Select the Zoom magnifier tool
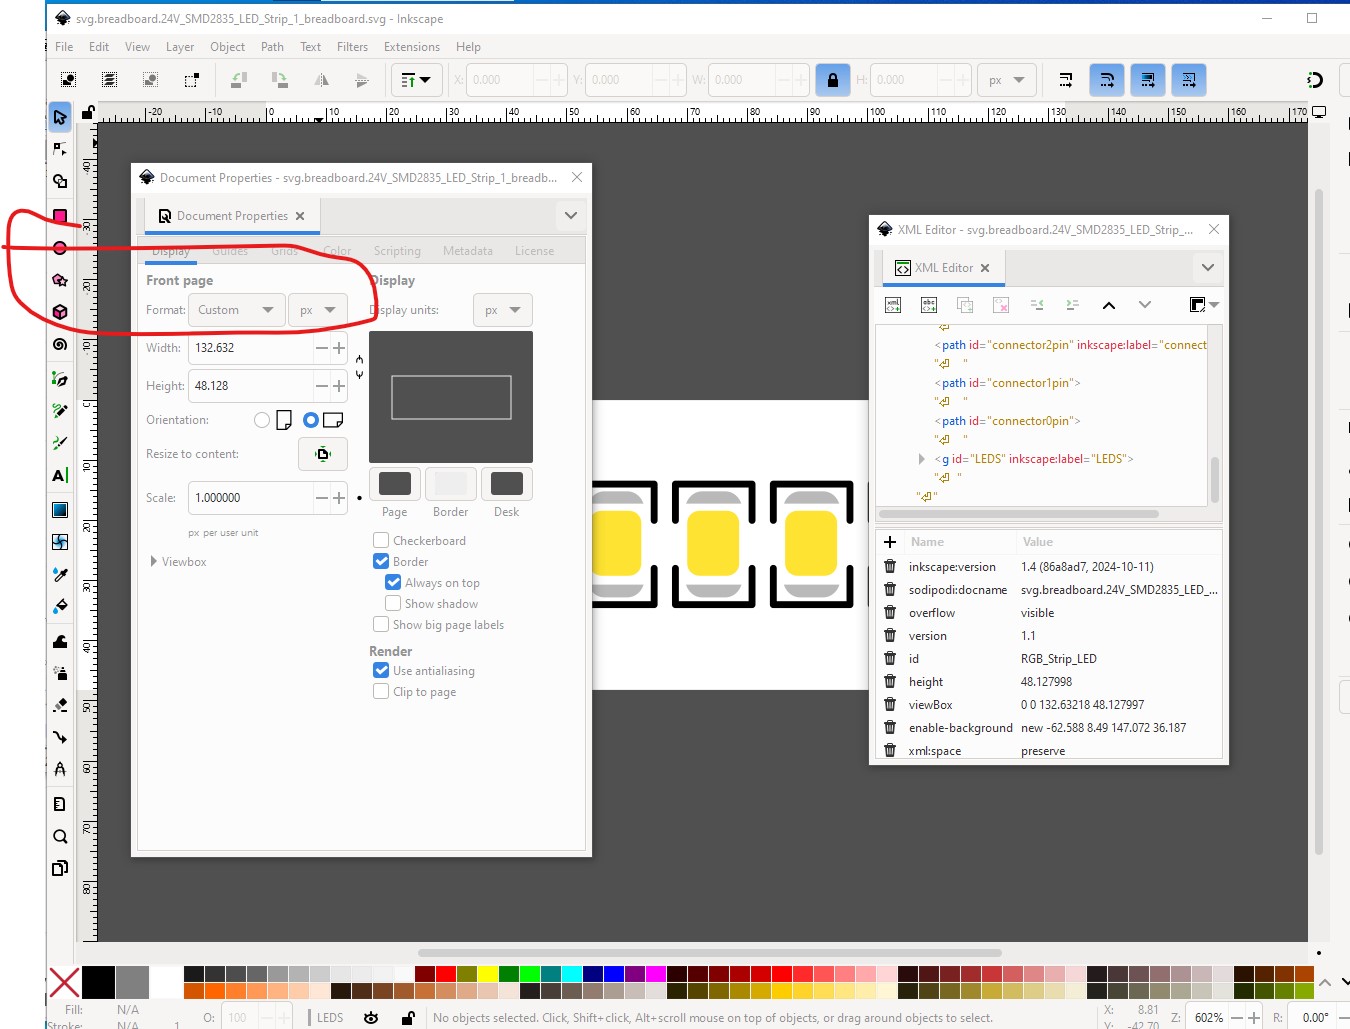This screenshot has width=1350, height=1029. point(60,836)
